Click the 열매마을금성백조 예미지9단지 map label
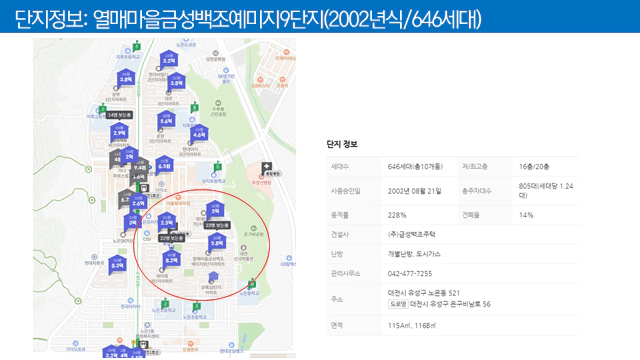This screenshot has width=640, height=360. [209, 261]
